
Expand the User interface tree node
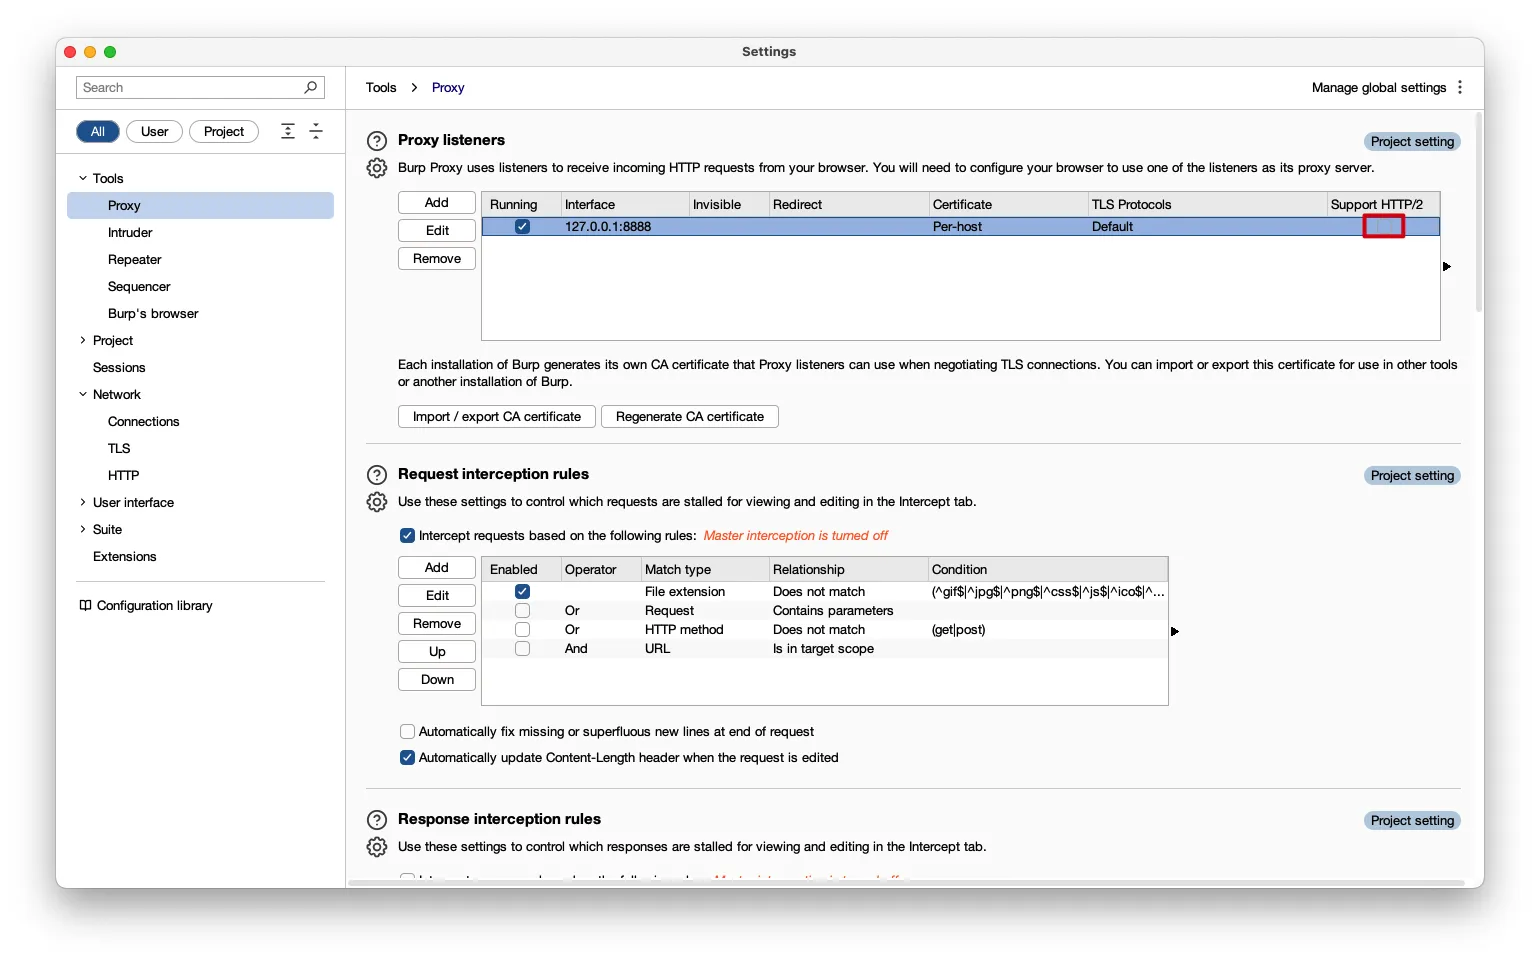[83, 502]
